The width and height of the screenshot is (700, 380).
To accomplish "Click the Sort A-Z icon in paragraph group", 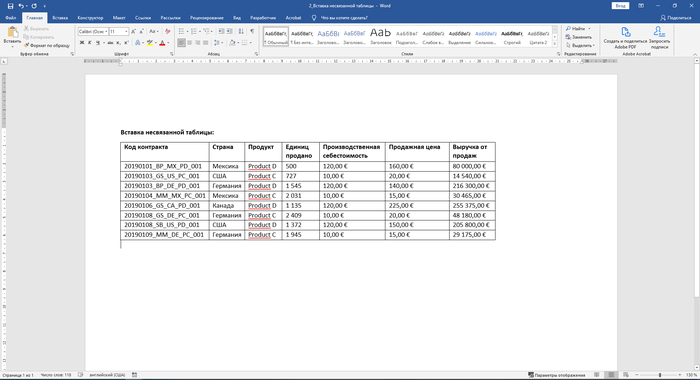I will 241,32.
